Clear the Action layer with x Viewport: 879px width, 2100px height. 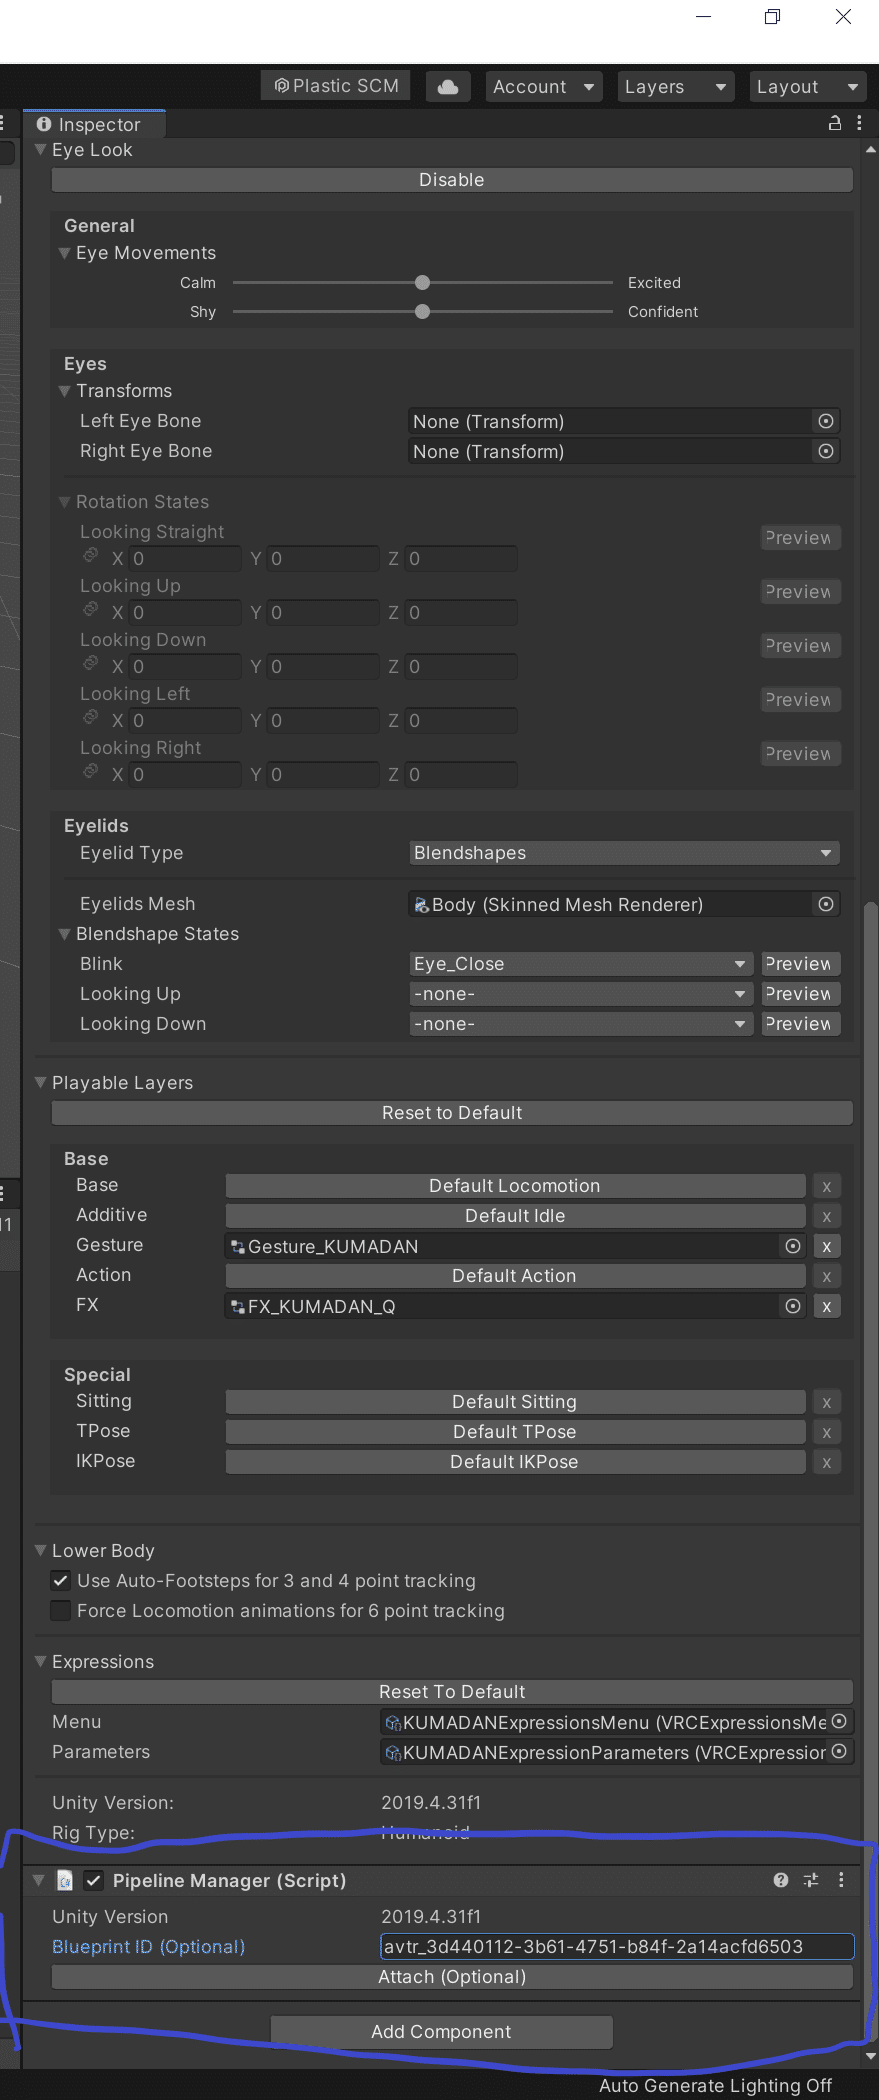(827, 1276)
